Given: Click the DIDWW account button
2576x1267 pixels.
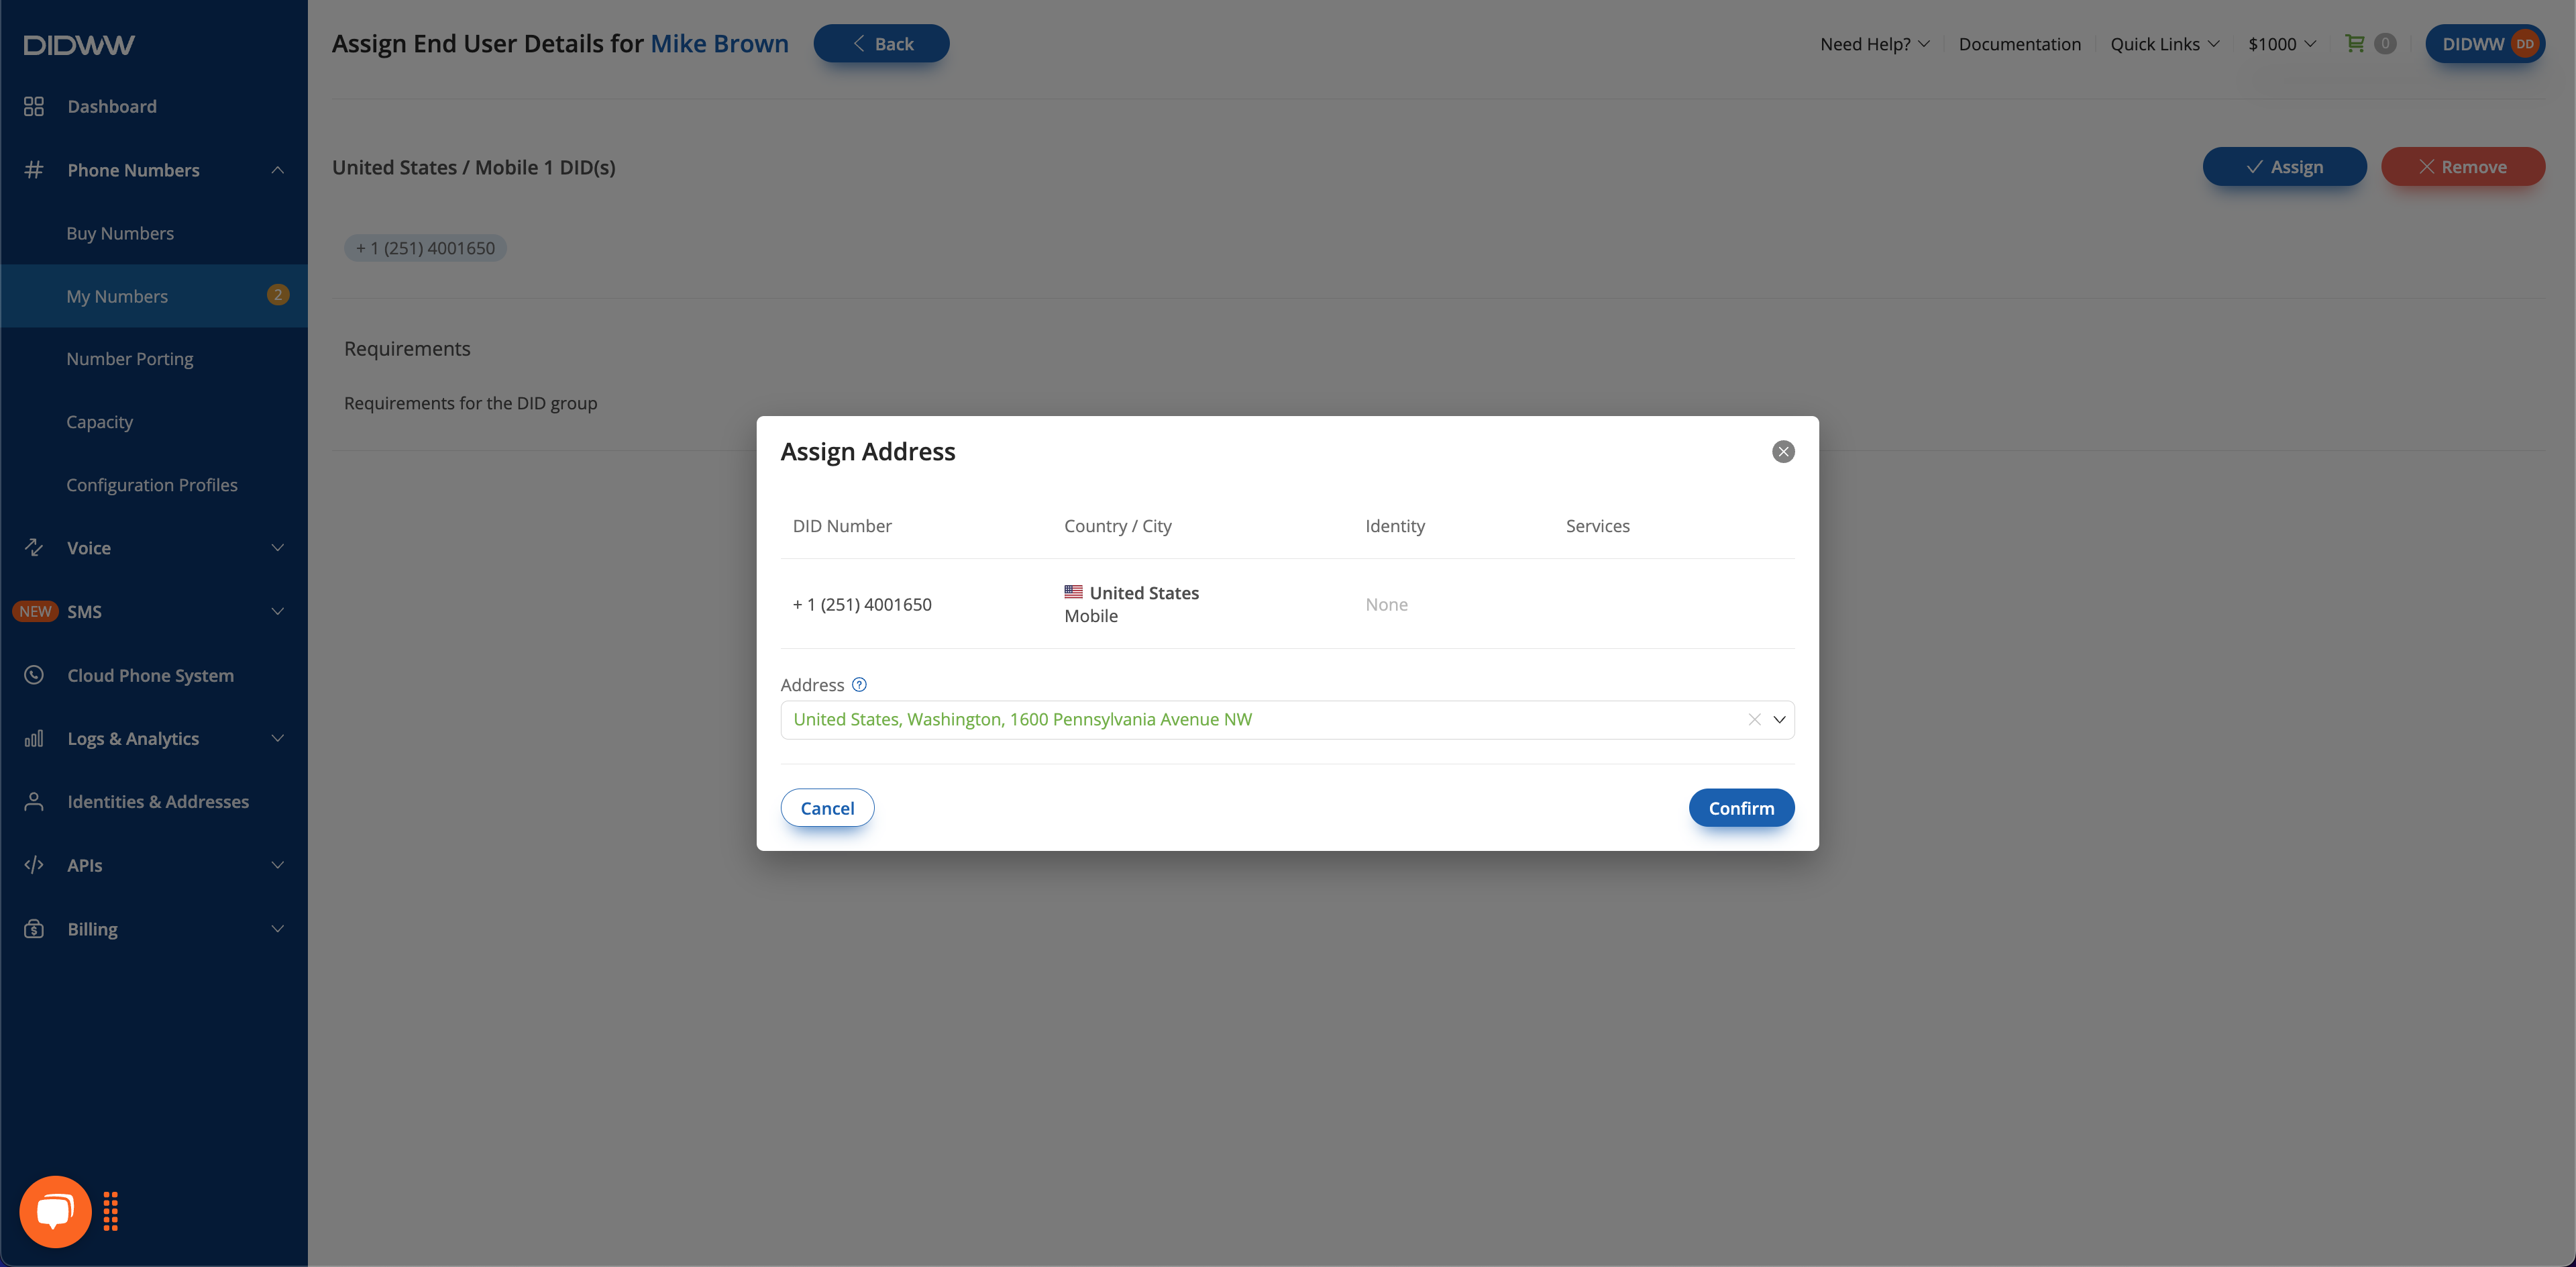Looking at the screenshot, I should [2485, 43].
